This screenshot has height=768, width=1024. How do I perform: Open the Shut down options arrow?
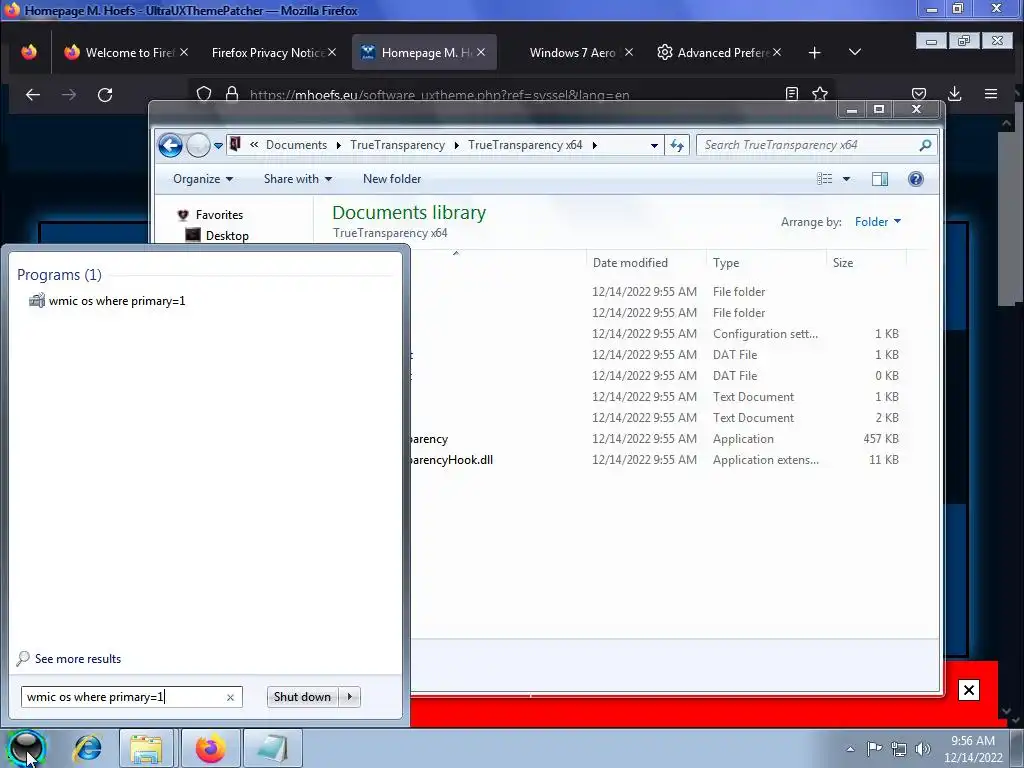point(350,697)
